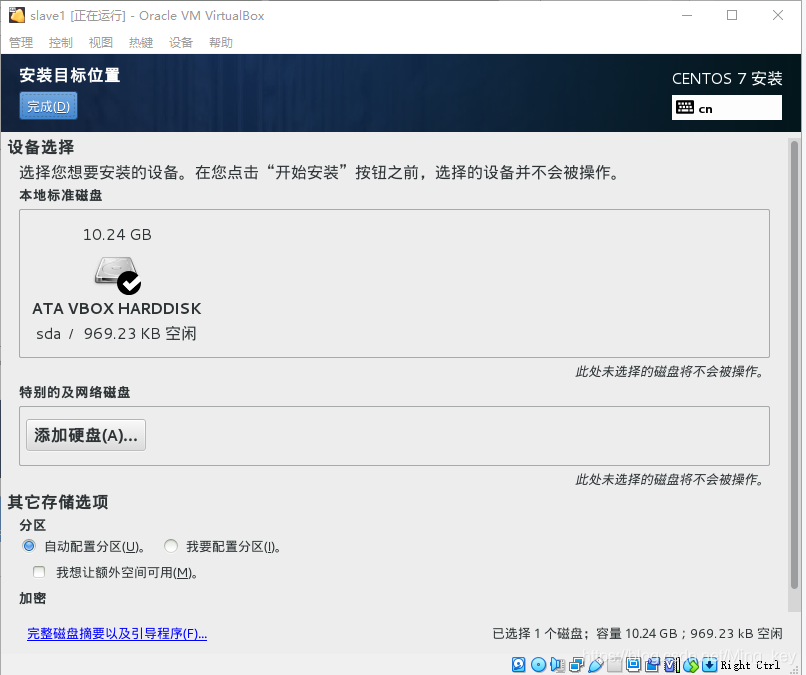Open the 设备 menu

pos(181,43)
